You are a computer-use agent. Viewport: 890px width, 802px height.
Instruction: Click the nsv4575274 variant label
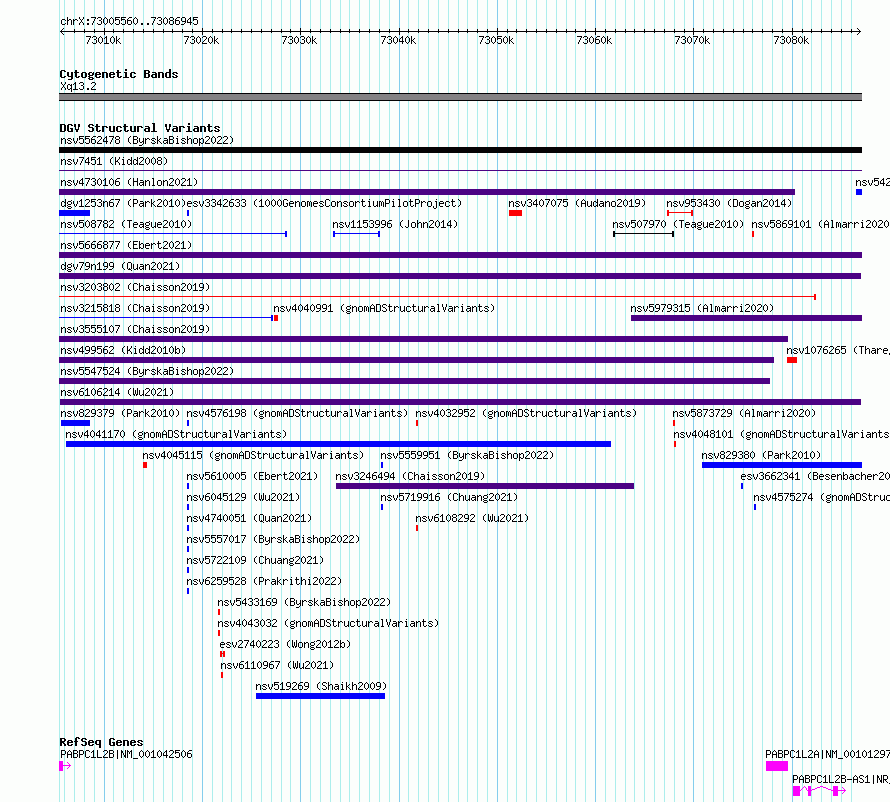pos(821,497)
